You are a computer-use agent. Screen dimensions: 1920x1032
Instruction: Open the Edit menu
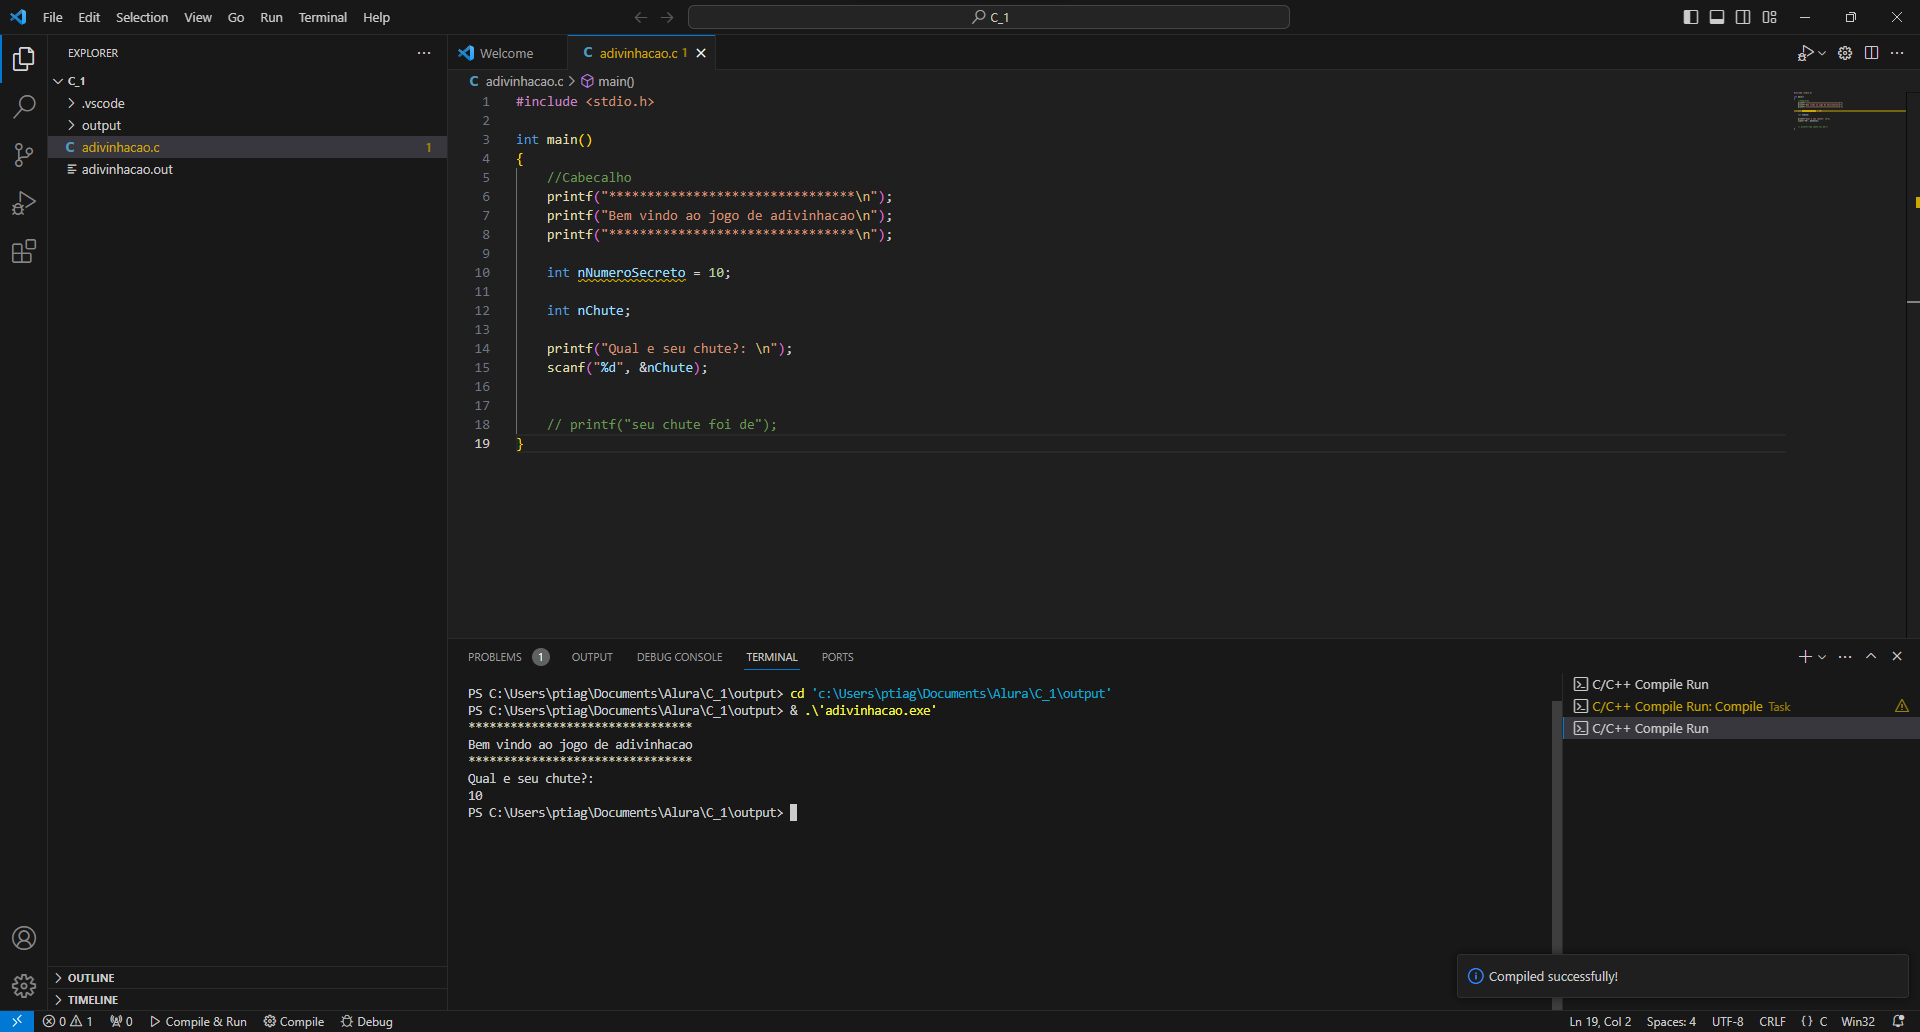coord(89,17)
